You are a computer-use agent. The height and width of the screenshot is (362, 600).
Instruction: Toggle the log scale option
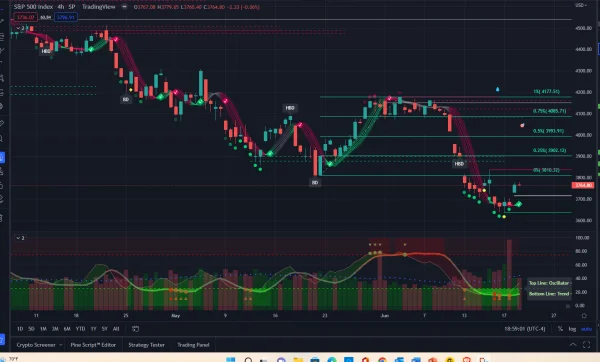572,329
